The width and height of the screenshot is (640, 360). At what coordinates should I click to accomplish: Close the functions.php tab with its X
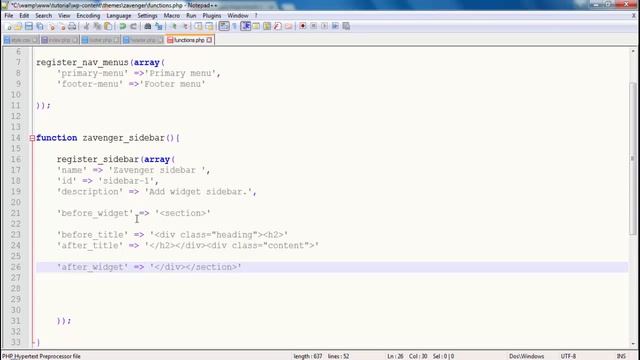pyautogui.click(x=209, y=40)
